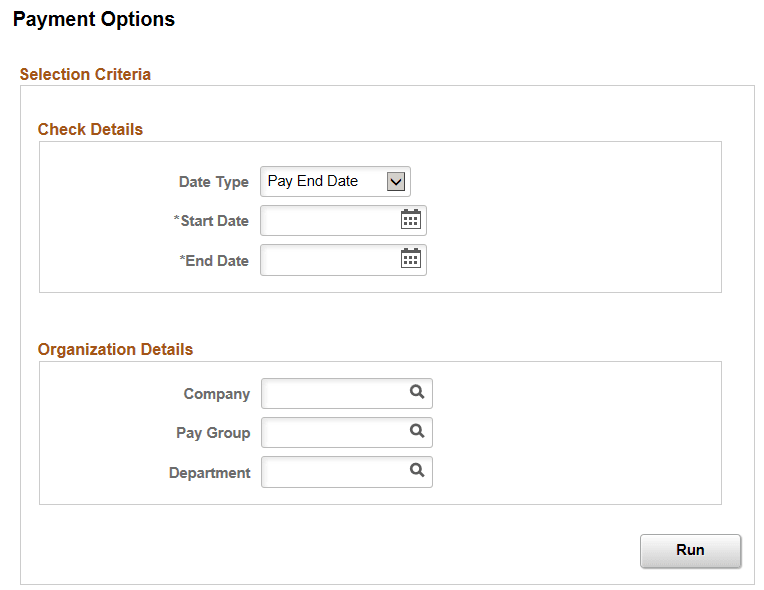Click inside the Company input field

click(x=334, y=394)
